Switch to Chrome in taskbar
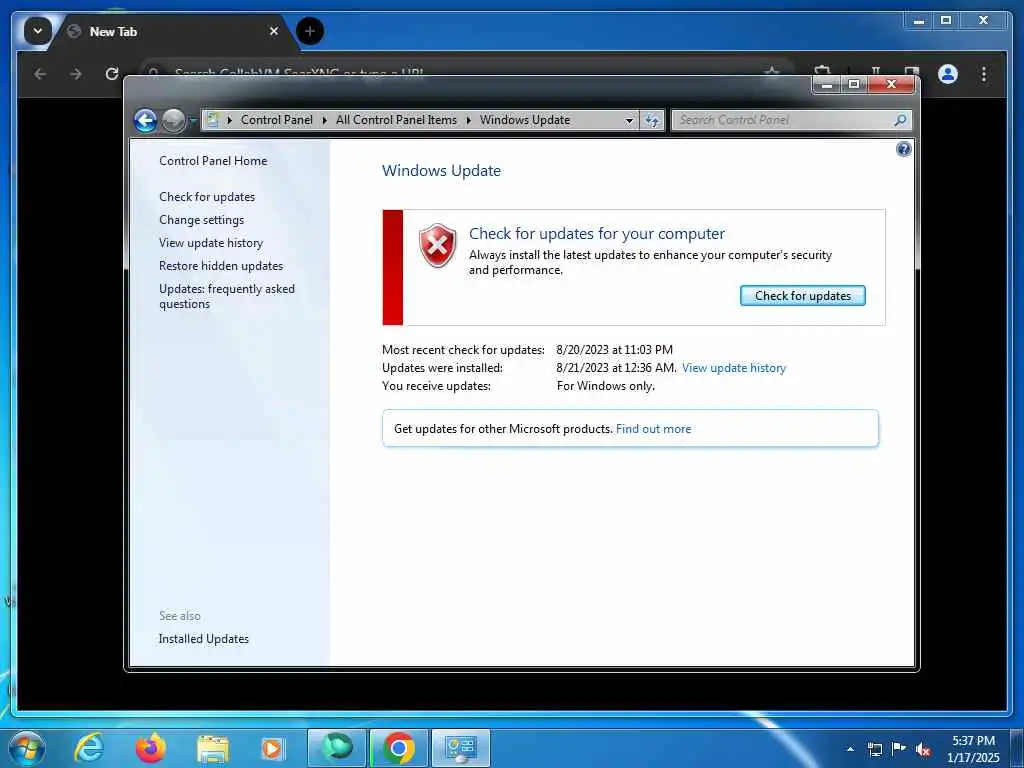 coord(399,748)
